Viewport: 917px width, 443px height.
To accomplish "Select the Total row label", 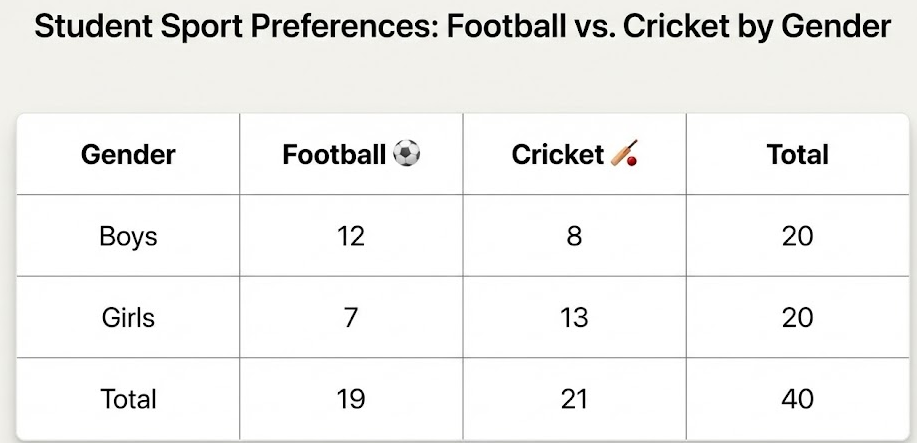I will tap(128, 399).
